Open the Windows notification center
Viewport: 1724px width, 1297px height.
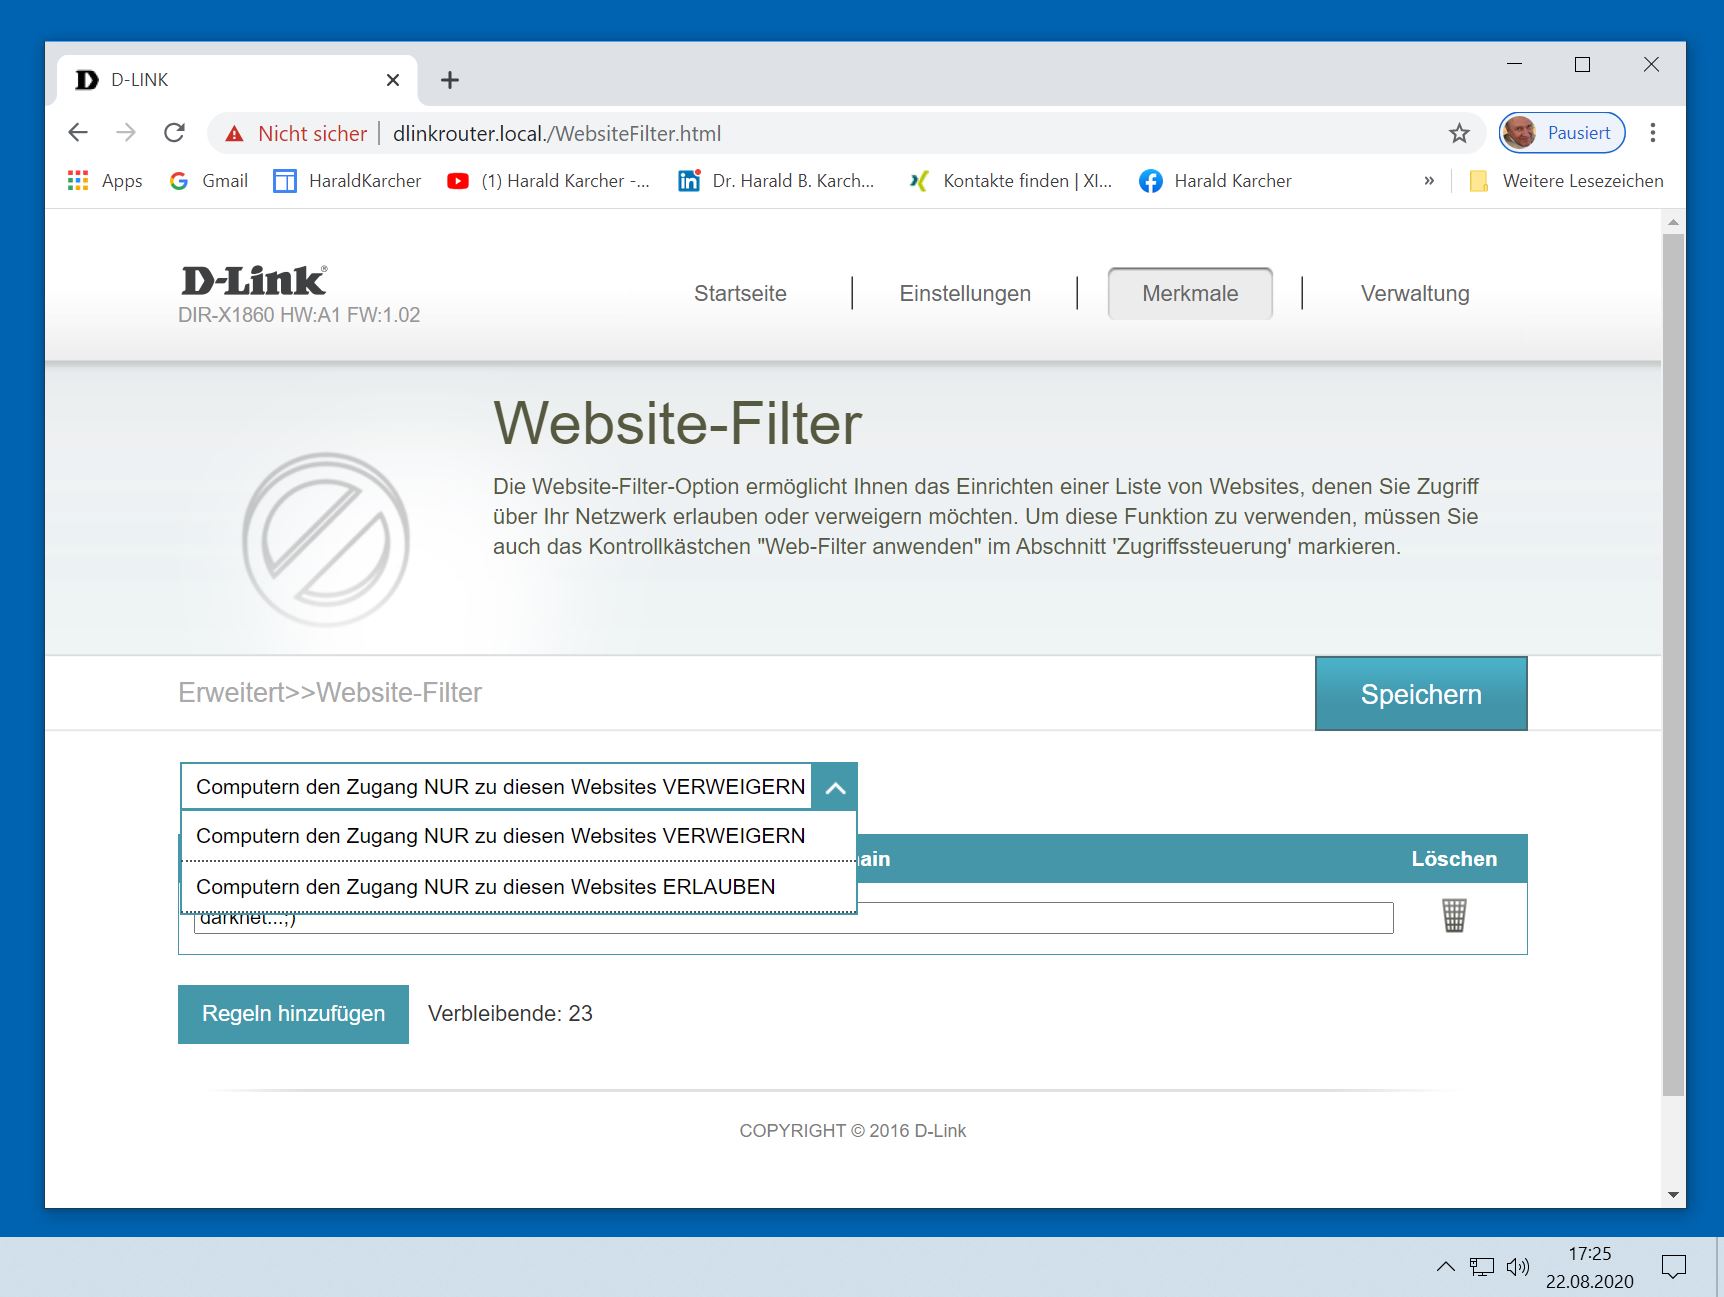(x=1673, y=1267)
